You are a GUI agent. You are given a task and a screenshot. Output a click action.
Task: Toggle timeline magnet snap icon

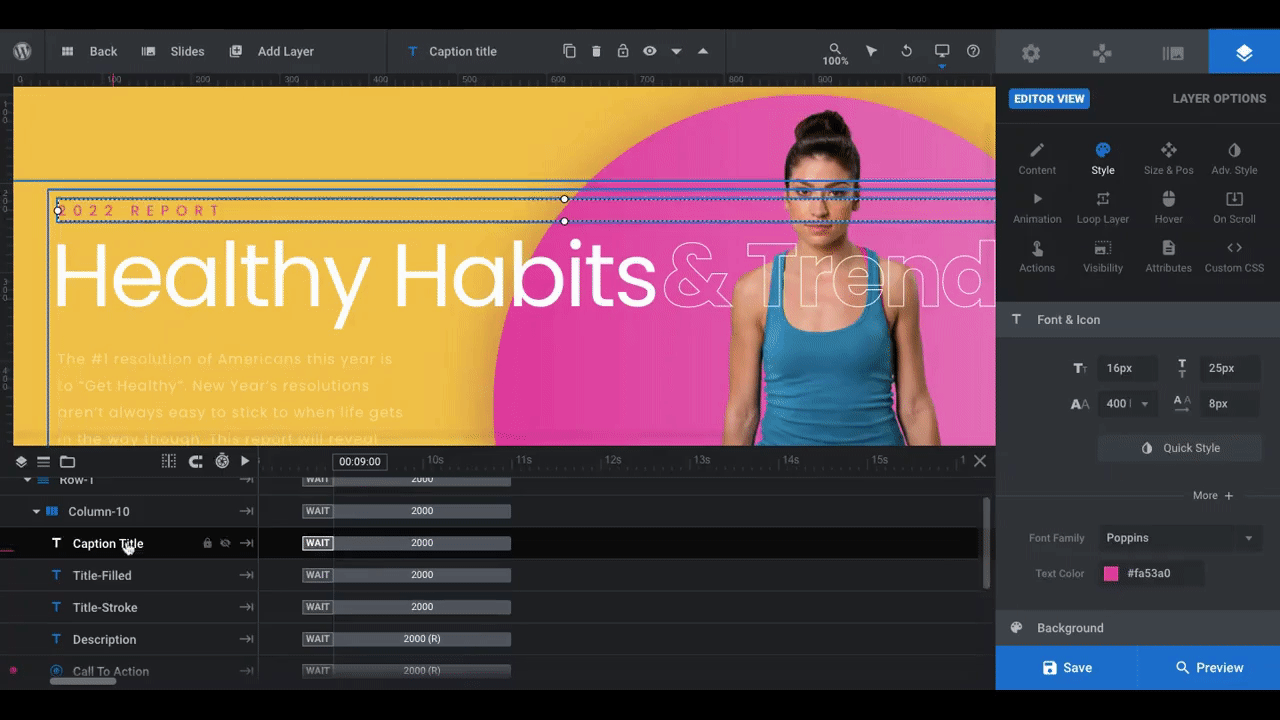[196, 461]
